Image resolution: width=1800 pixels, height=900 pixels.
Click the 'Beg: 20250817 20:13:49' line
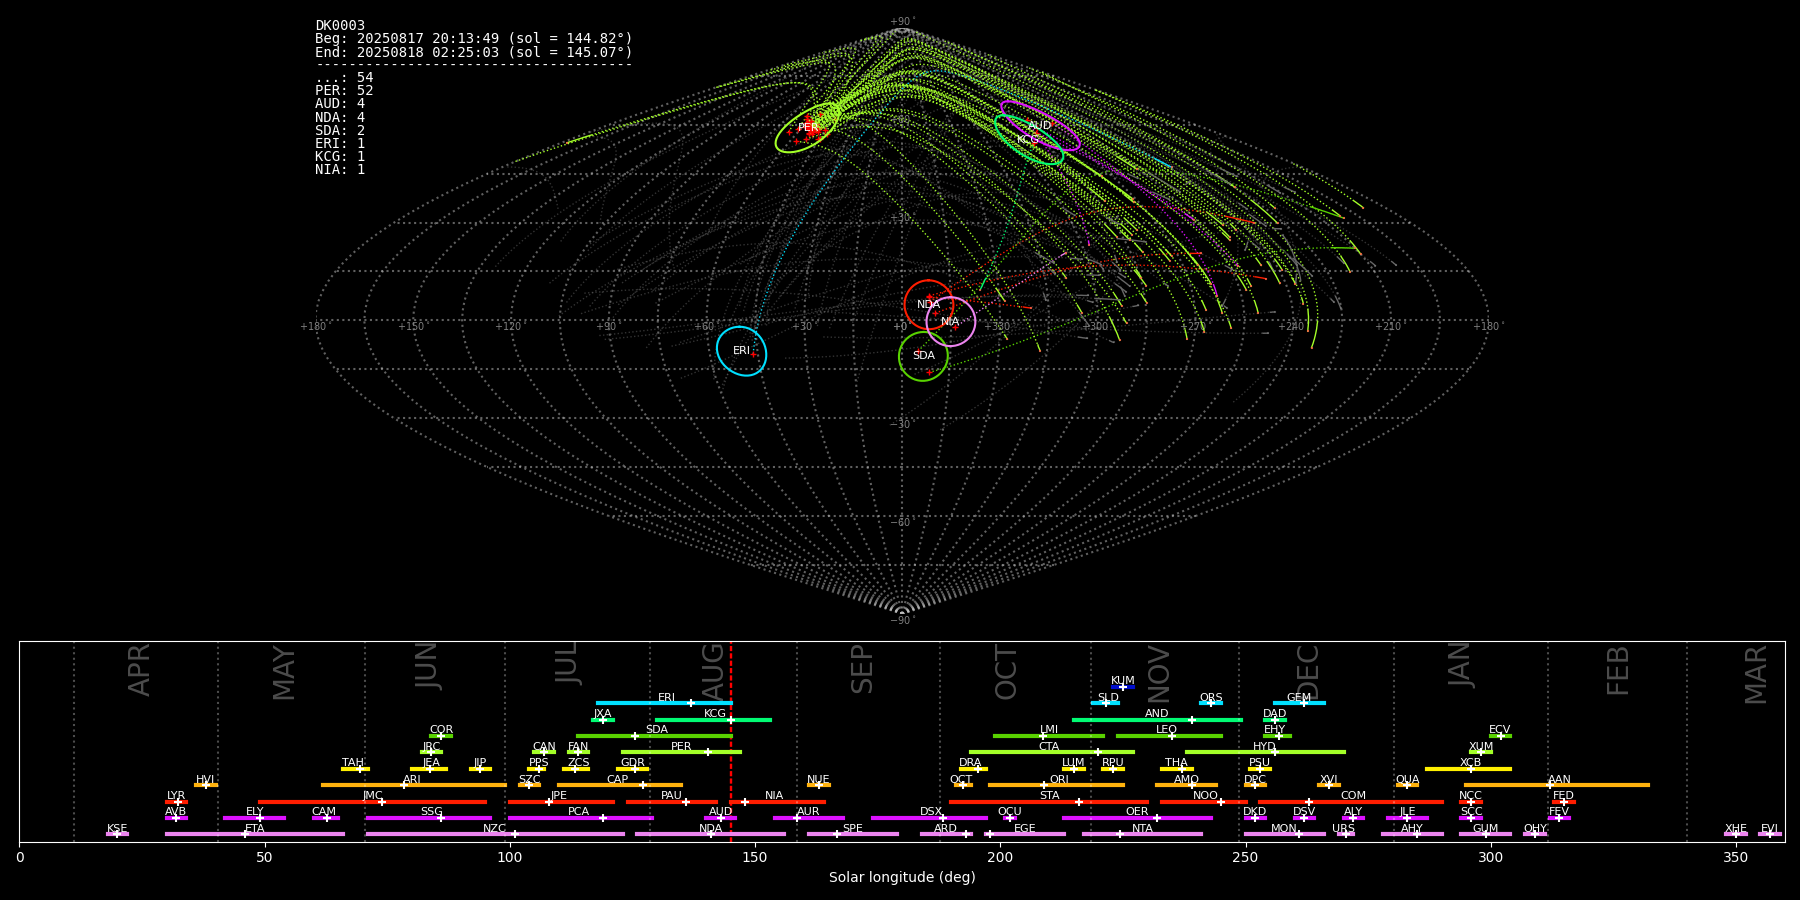(474, 39)
